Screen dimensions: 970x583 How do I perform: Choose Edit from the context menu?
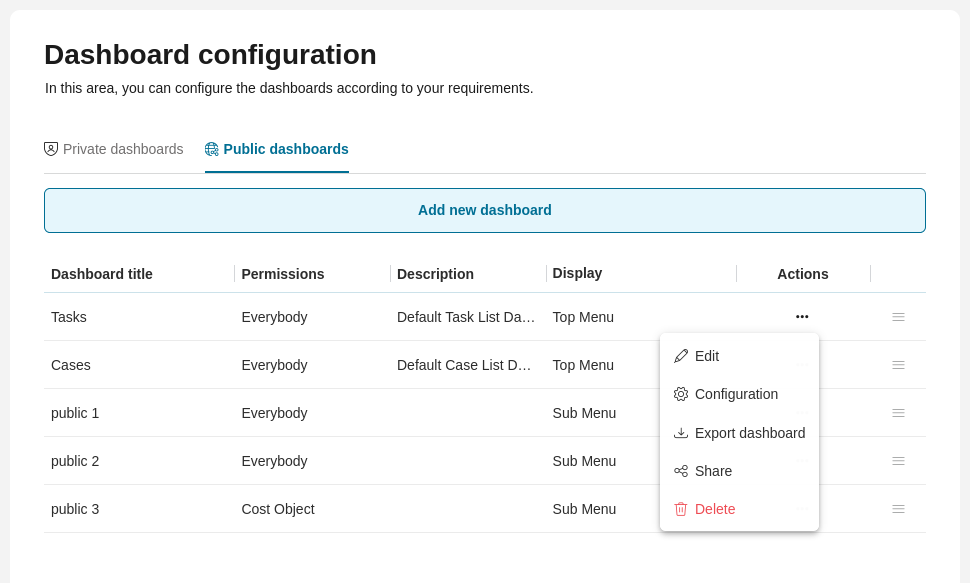(x=707, y=356)
